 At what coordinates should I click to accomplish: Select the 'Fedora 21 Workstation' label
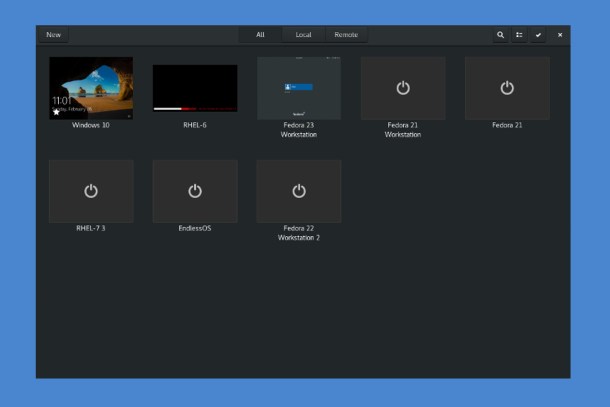(403, 130)
